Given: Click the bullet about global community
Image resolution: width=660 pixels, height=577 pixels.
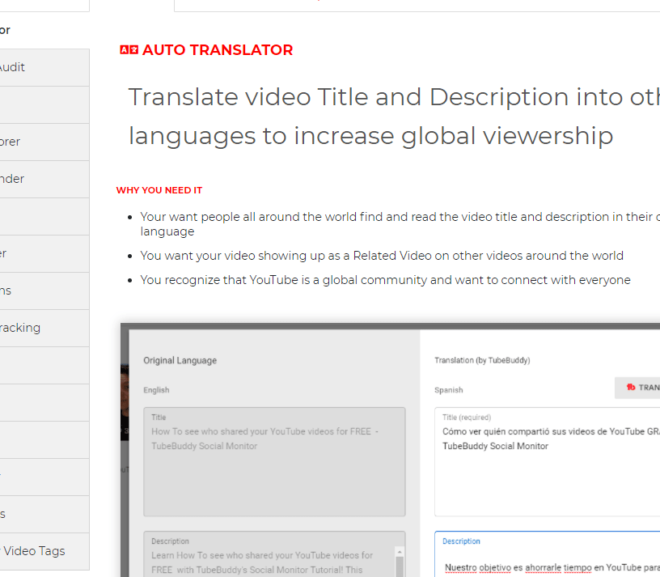Looking at the screenshot, I should click(x=385, y=280).
